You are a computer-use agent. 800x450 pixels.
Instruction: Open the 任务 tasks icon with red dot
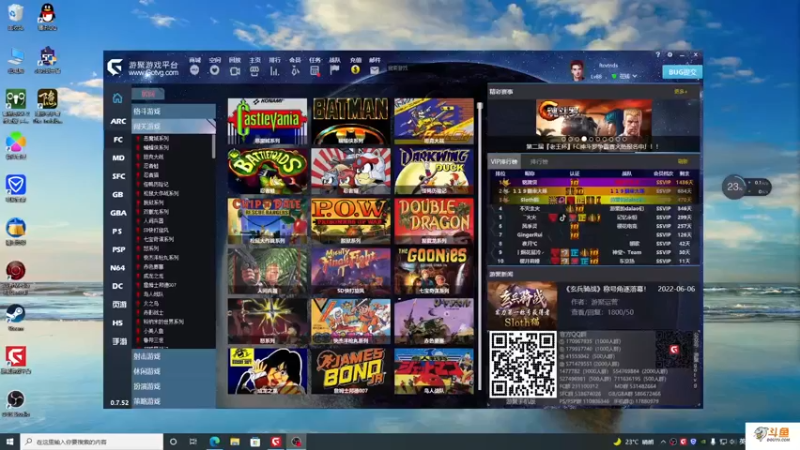[315, 71]
